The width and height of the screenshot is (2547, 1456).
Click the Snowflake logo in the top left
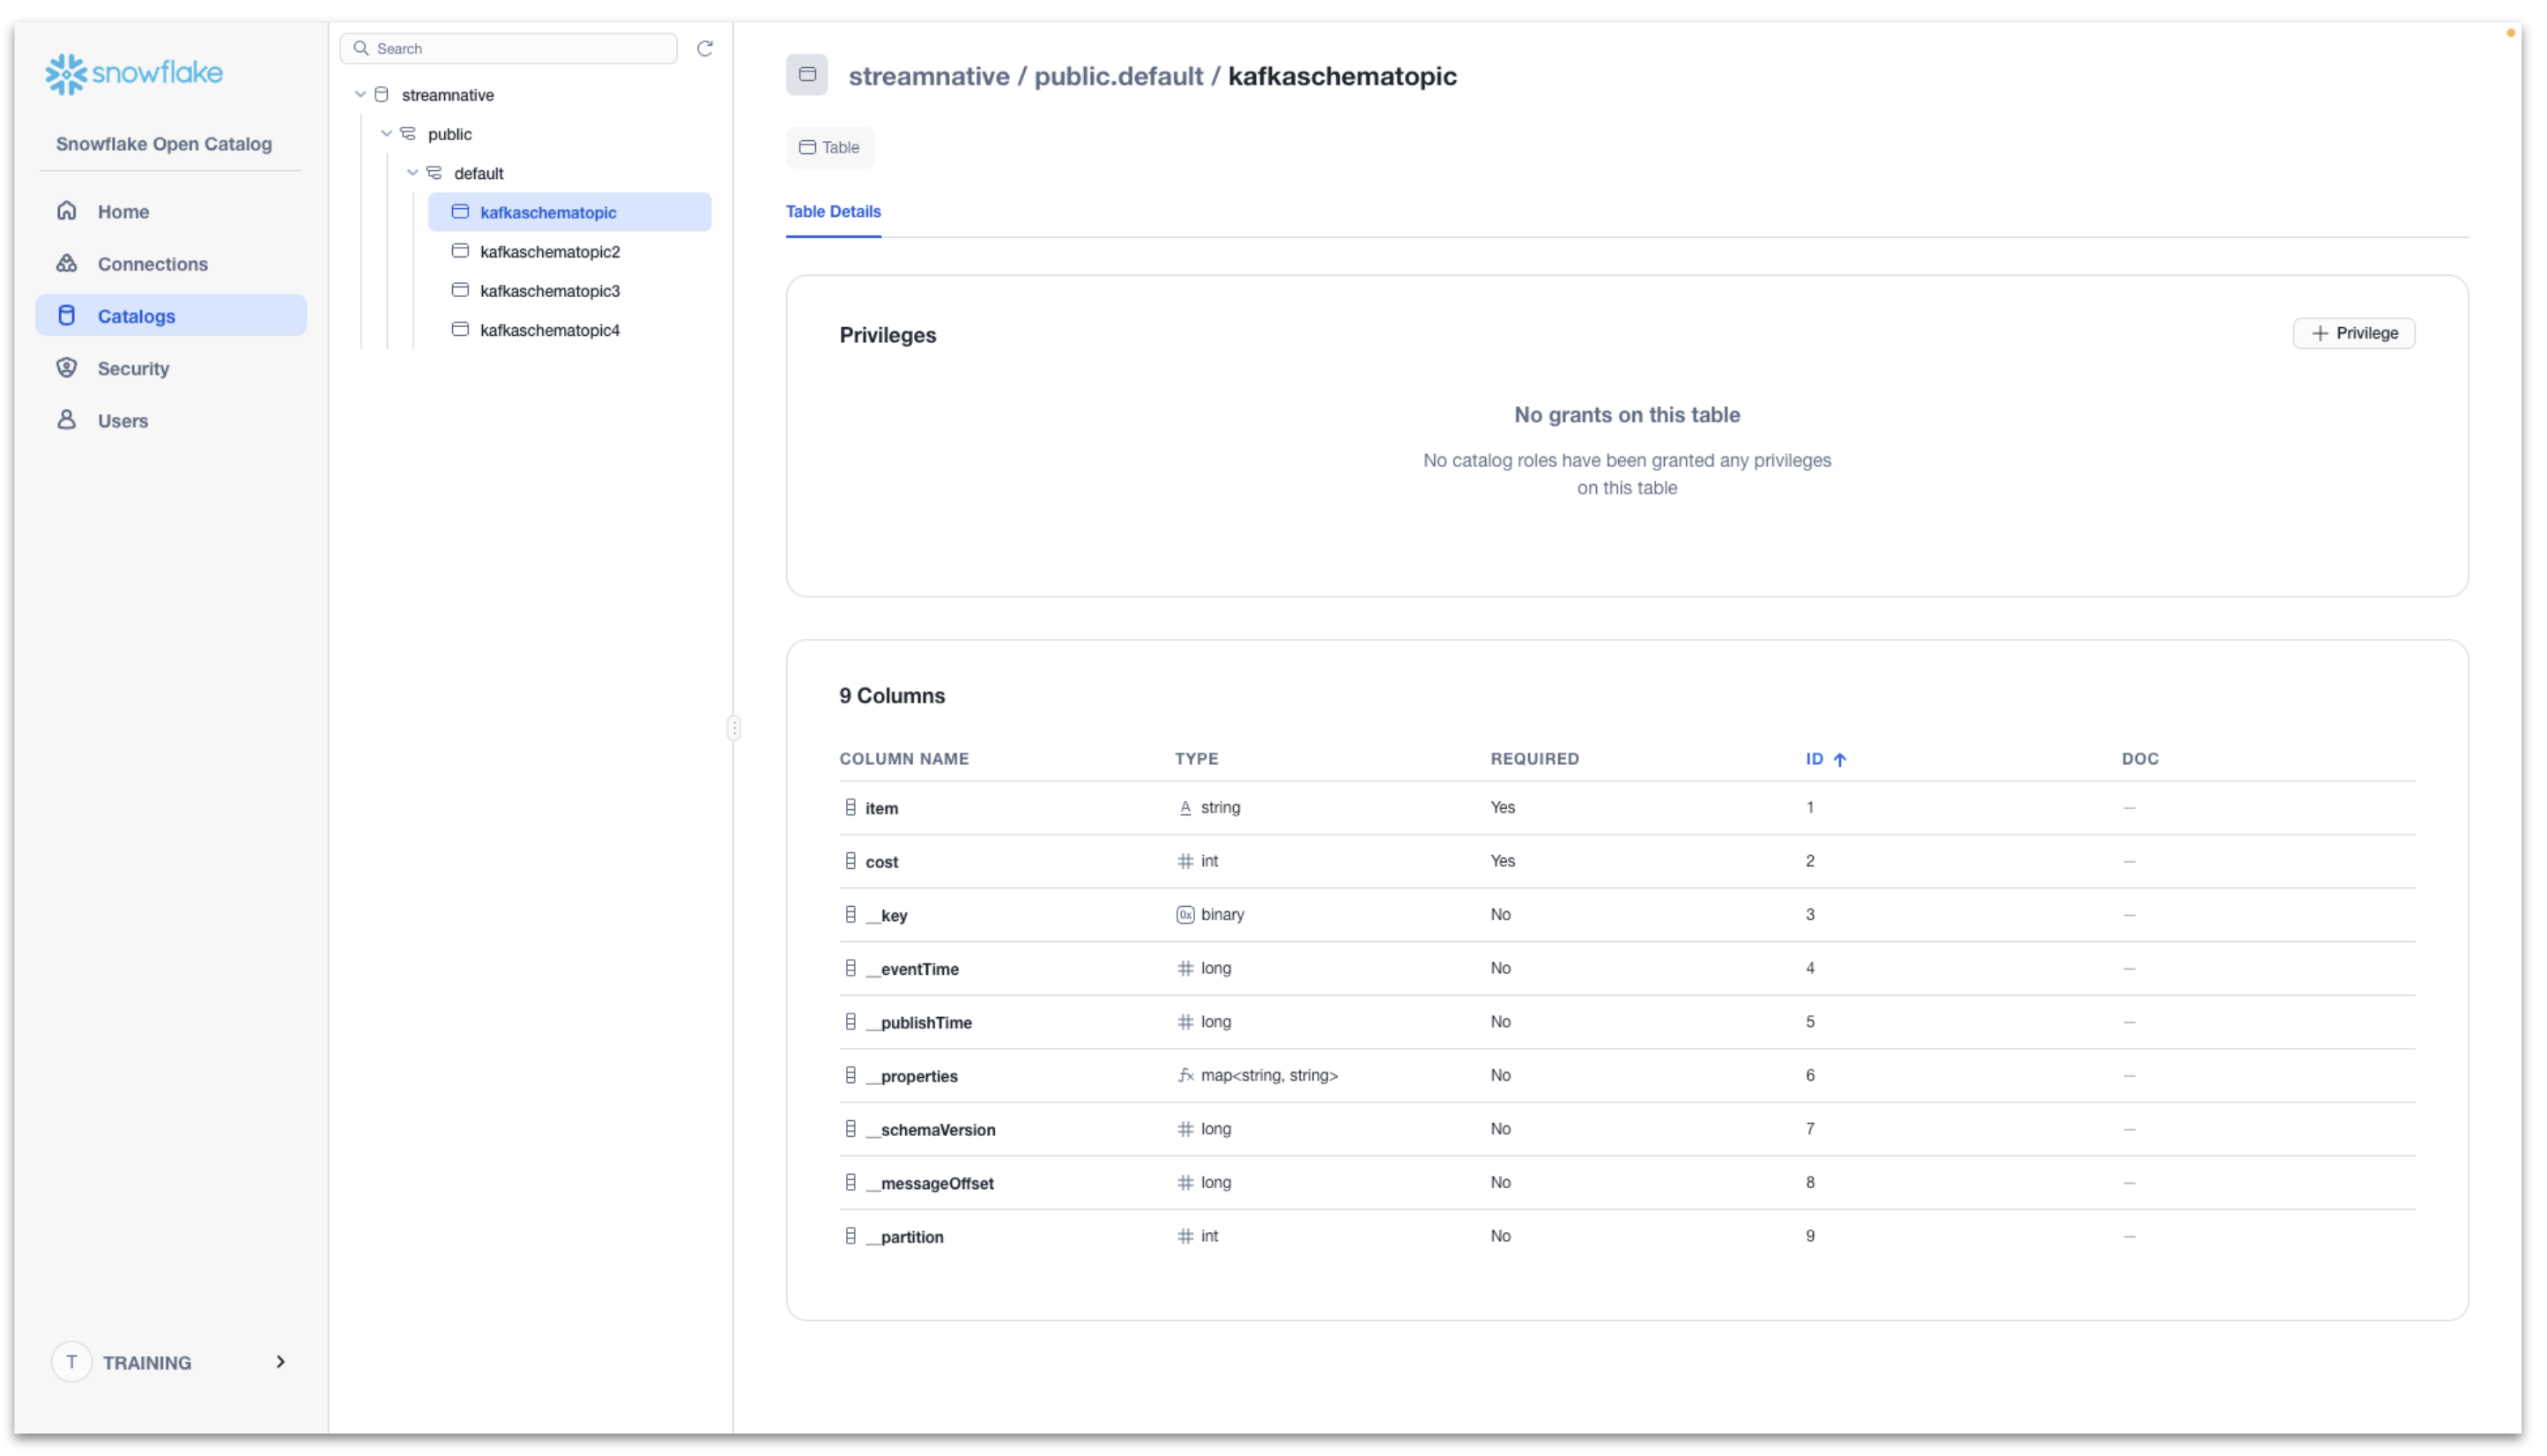133,72
